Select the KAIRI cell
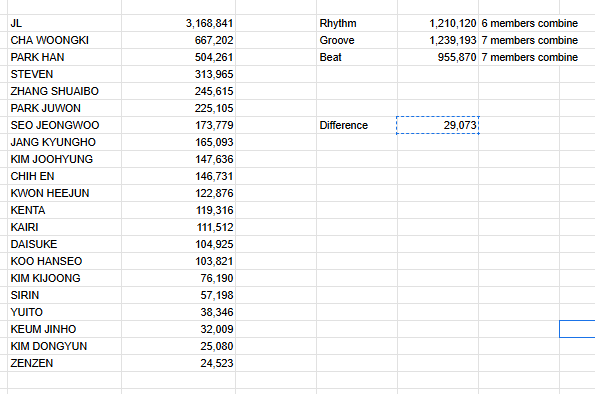595x394 pixels. tap(65, 227)
